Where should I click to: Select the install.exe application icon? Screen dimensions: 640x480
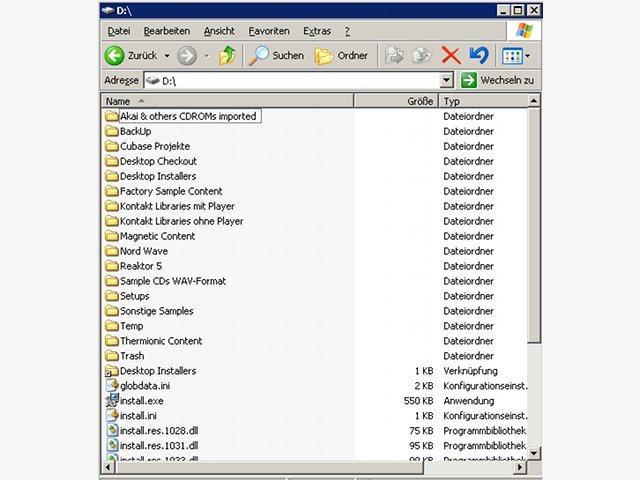click(112, 400)
